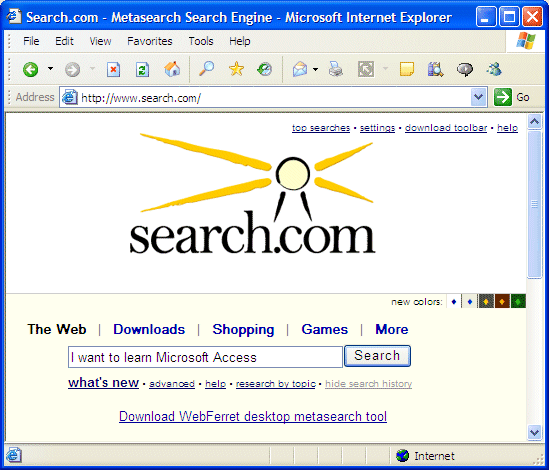
Task: Follow the Download WebFerret desktop metasearch tool link
Action: coord(253,416)
